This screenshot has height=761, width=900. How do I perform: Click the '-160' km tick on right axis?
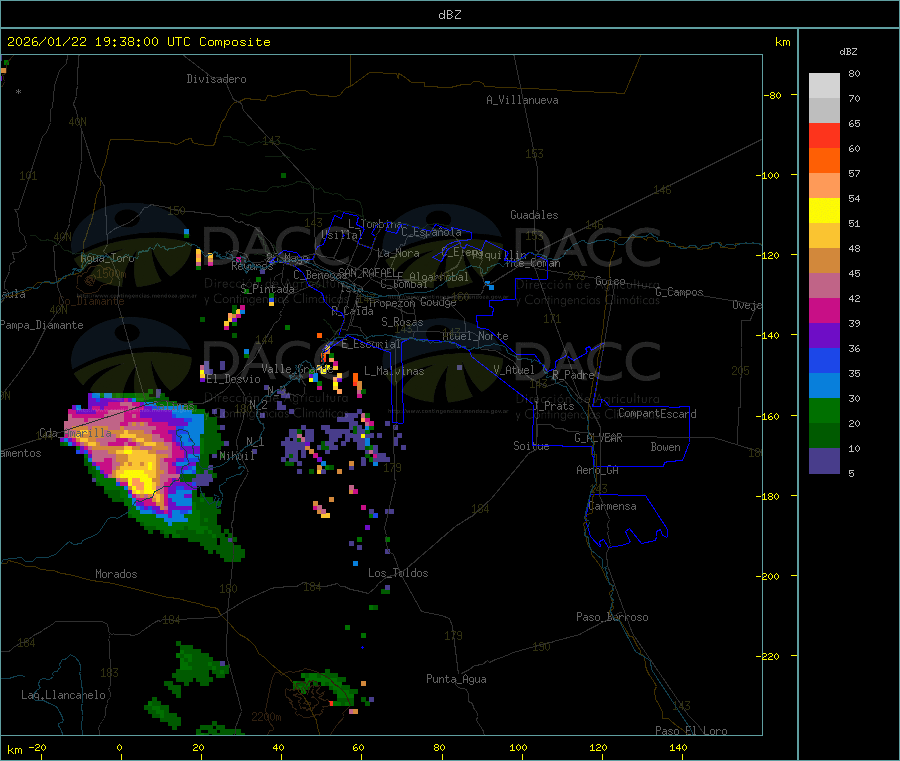pyautogui.click(x=767, y=416)
